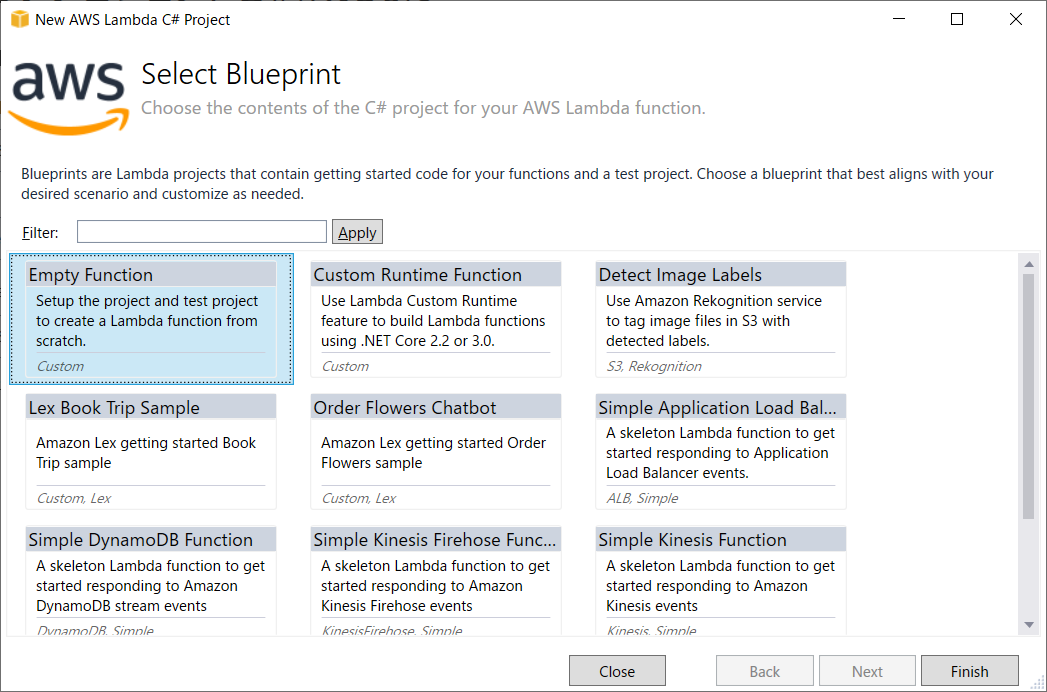Focus the Filter text field
The height and width of the screenshot is (692, 1047).
202,232
